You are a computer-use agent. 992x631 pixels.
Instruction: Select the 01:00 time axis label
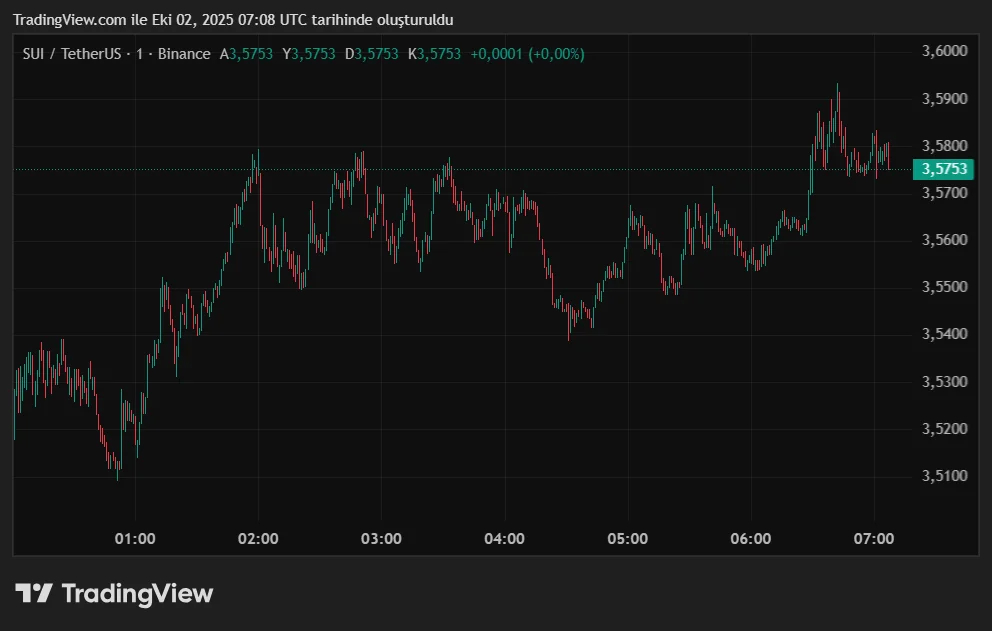click(x=135, y=538)
